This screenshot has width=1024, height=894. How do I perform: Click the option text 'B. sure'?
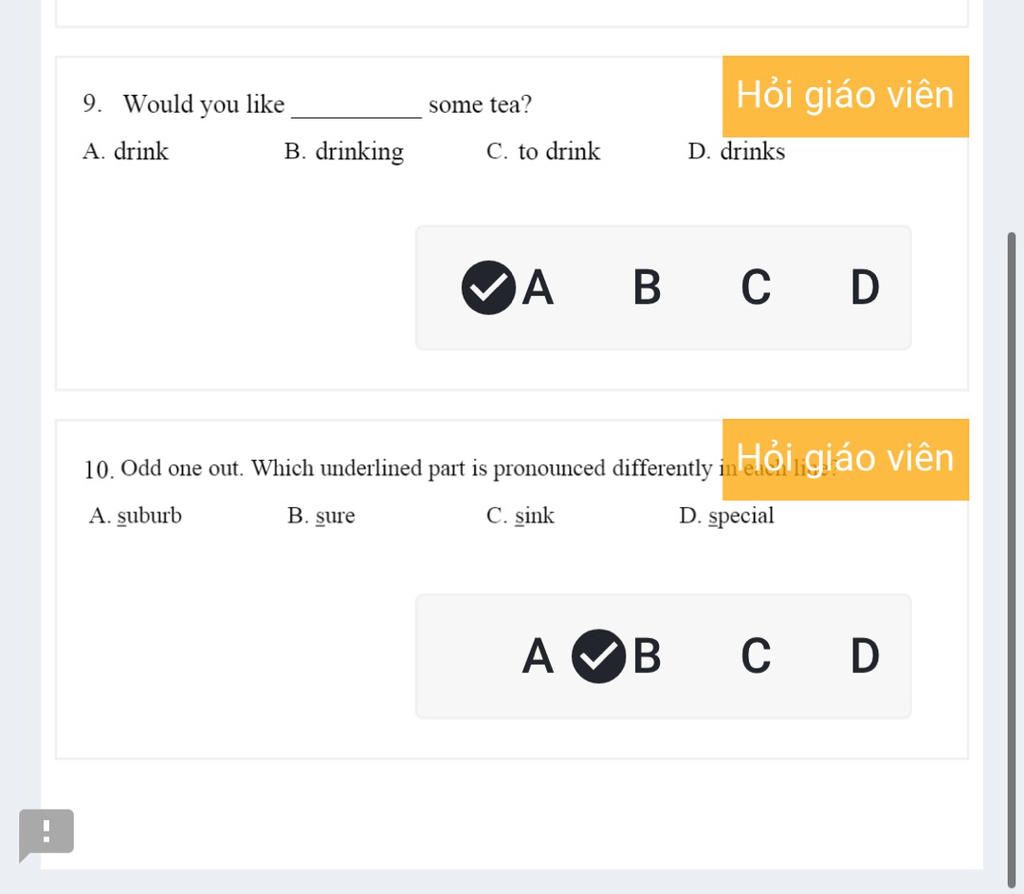(321, 516)
